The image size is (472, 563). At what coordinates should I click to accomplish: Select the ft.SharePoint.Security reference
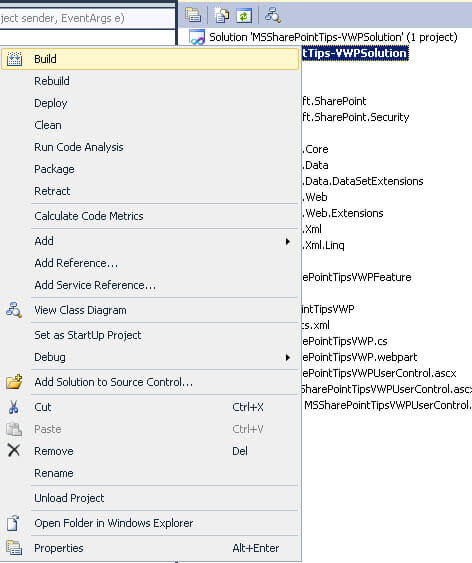(x=355, y=117)
